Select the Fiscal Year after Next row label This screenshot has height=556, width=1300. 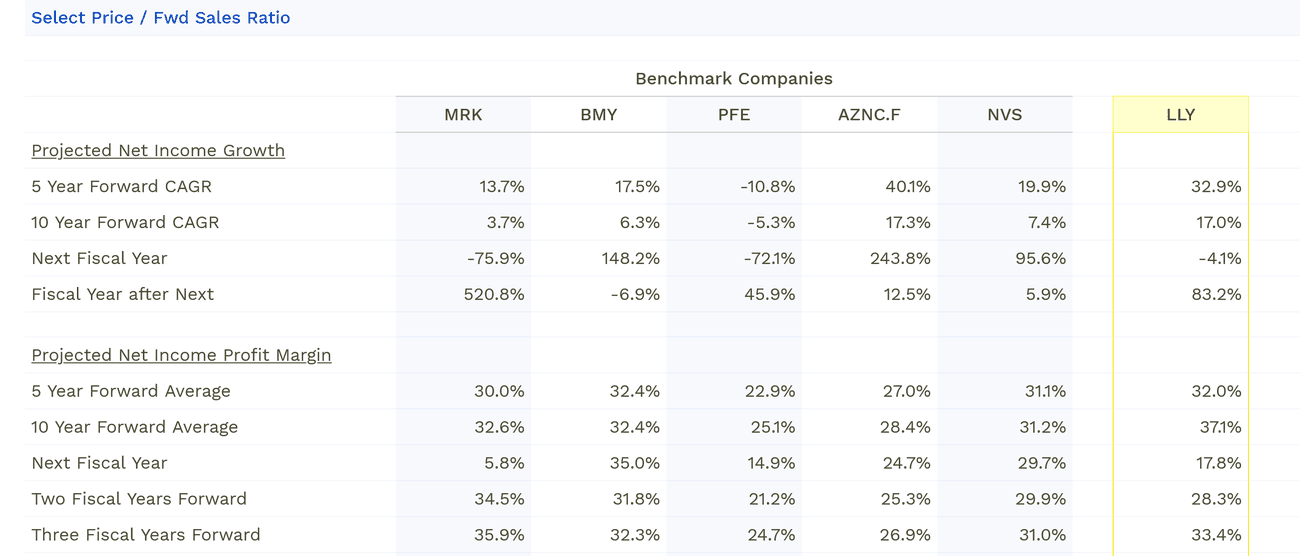tap(122, 294)
